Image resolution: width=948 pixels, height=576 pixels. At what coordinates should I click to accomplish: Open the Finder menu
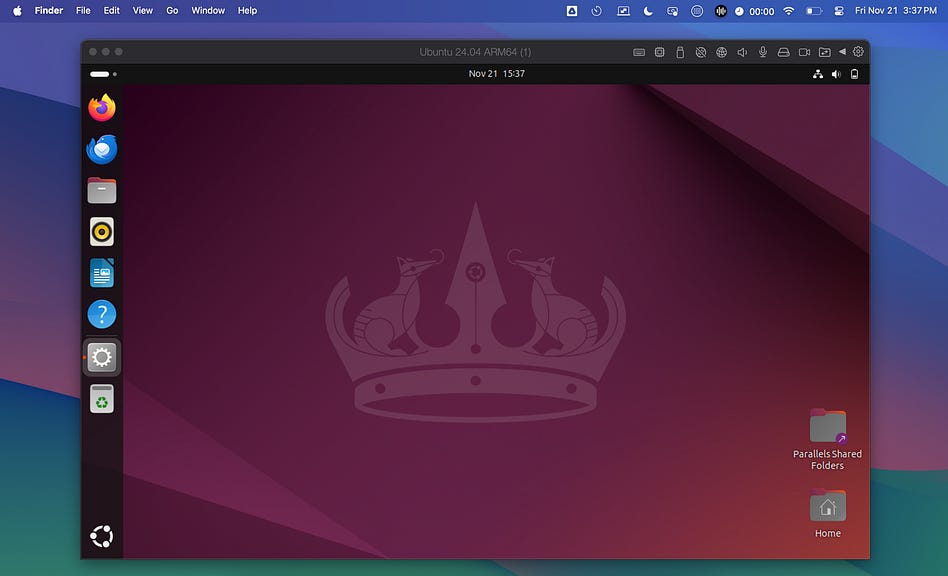(x=49, y=11)
